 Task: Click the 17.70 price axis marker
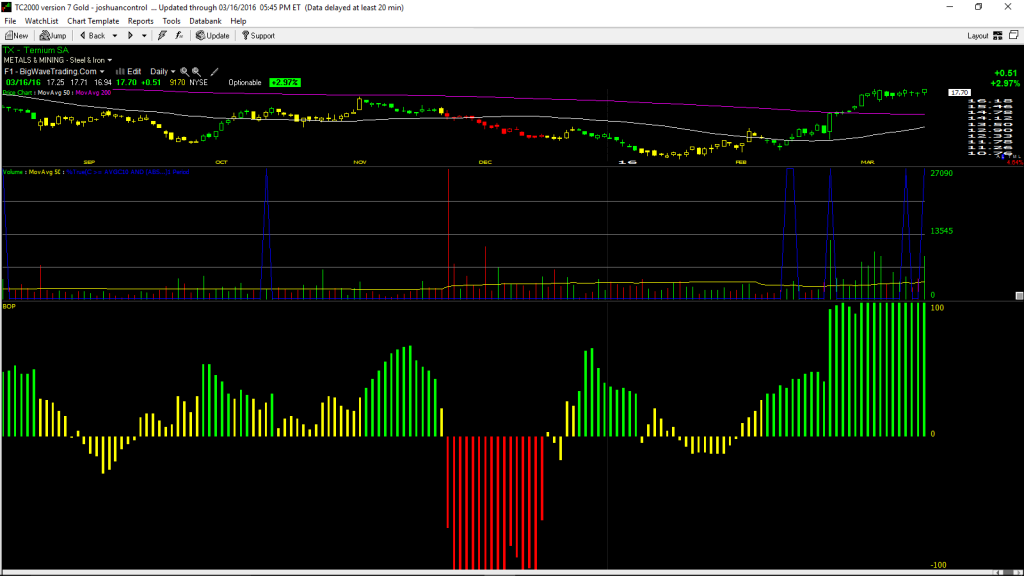959,93
